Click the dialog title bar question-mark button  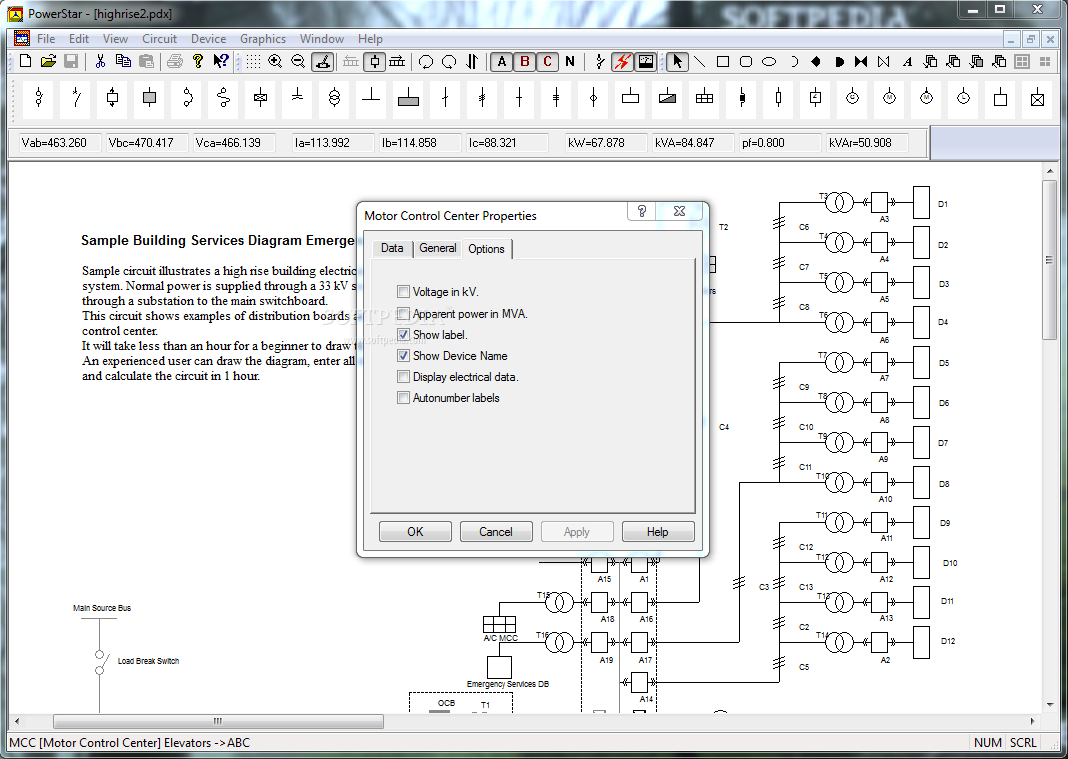click(642, 211)
